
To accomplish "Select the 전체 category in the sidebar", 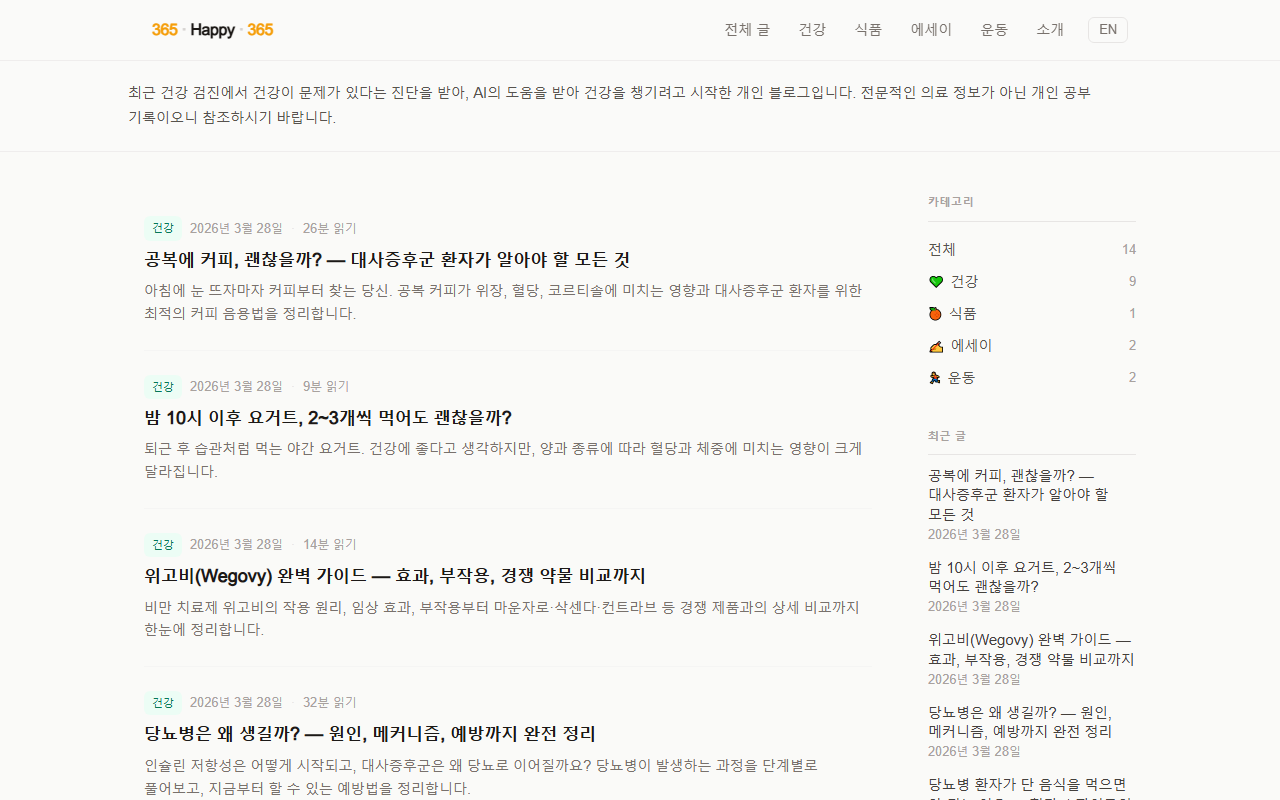I will click(x=942, y=250).
